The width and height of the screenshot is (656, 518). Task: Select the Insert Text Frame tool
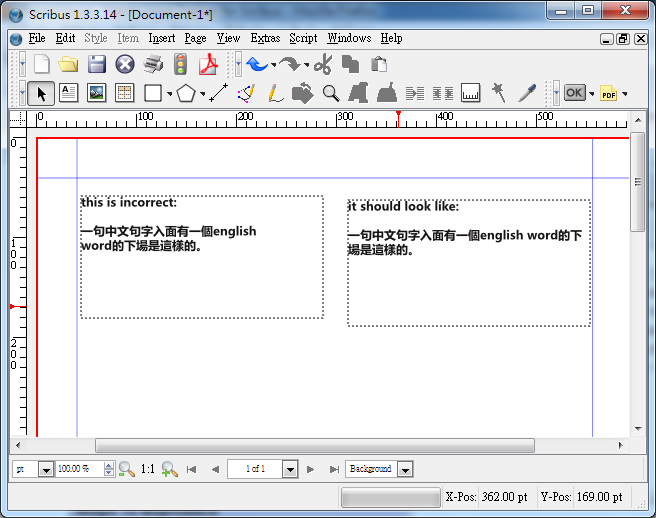pyautogui.click(x=68, y=93)
